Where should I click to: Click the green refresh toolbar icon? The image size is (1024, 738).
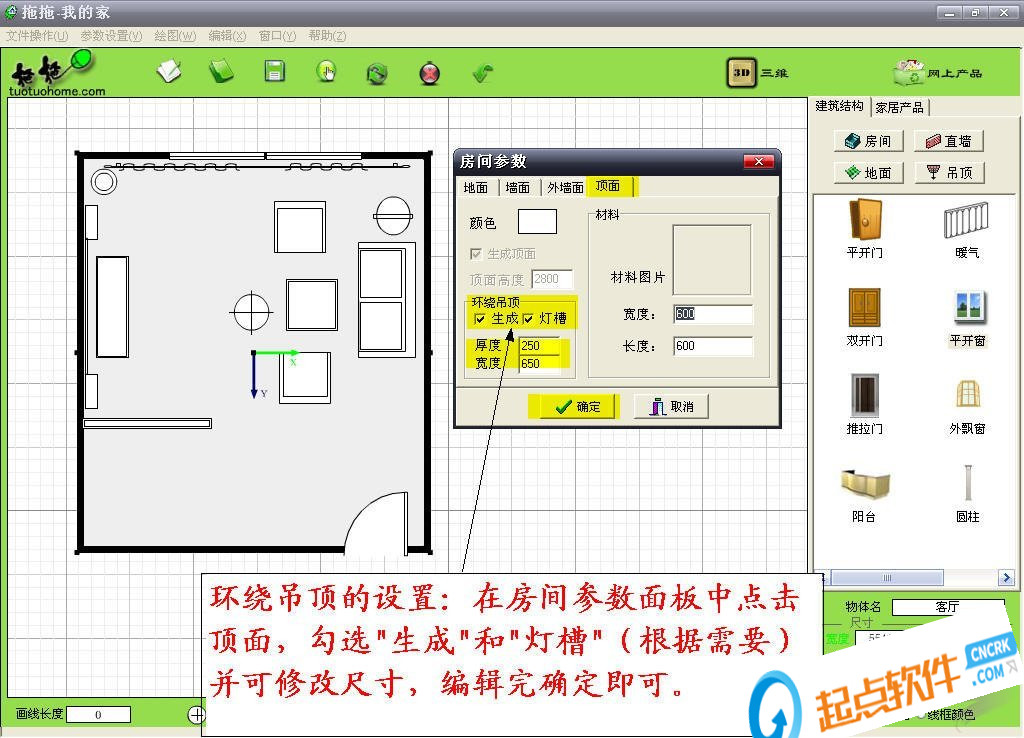[377, 73]
